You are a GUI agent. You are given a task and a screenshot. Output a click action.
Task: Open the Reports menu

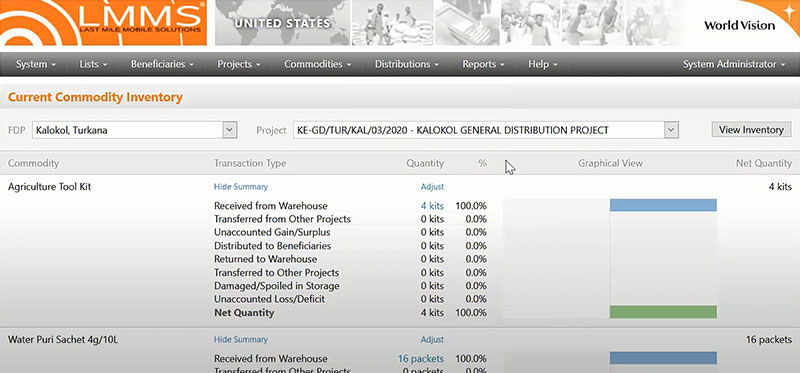tap(483, 64)
